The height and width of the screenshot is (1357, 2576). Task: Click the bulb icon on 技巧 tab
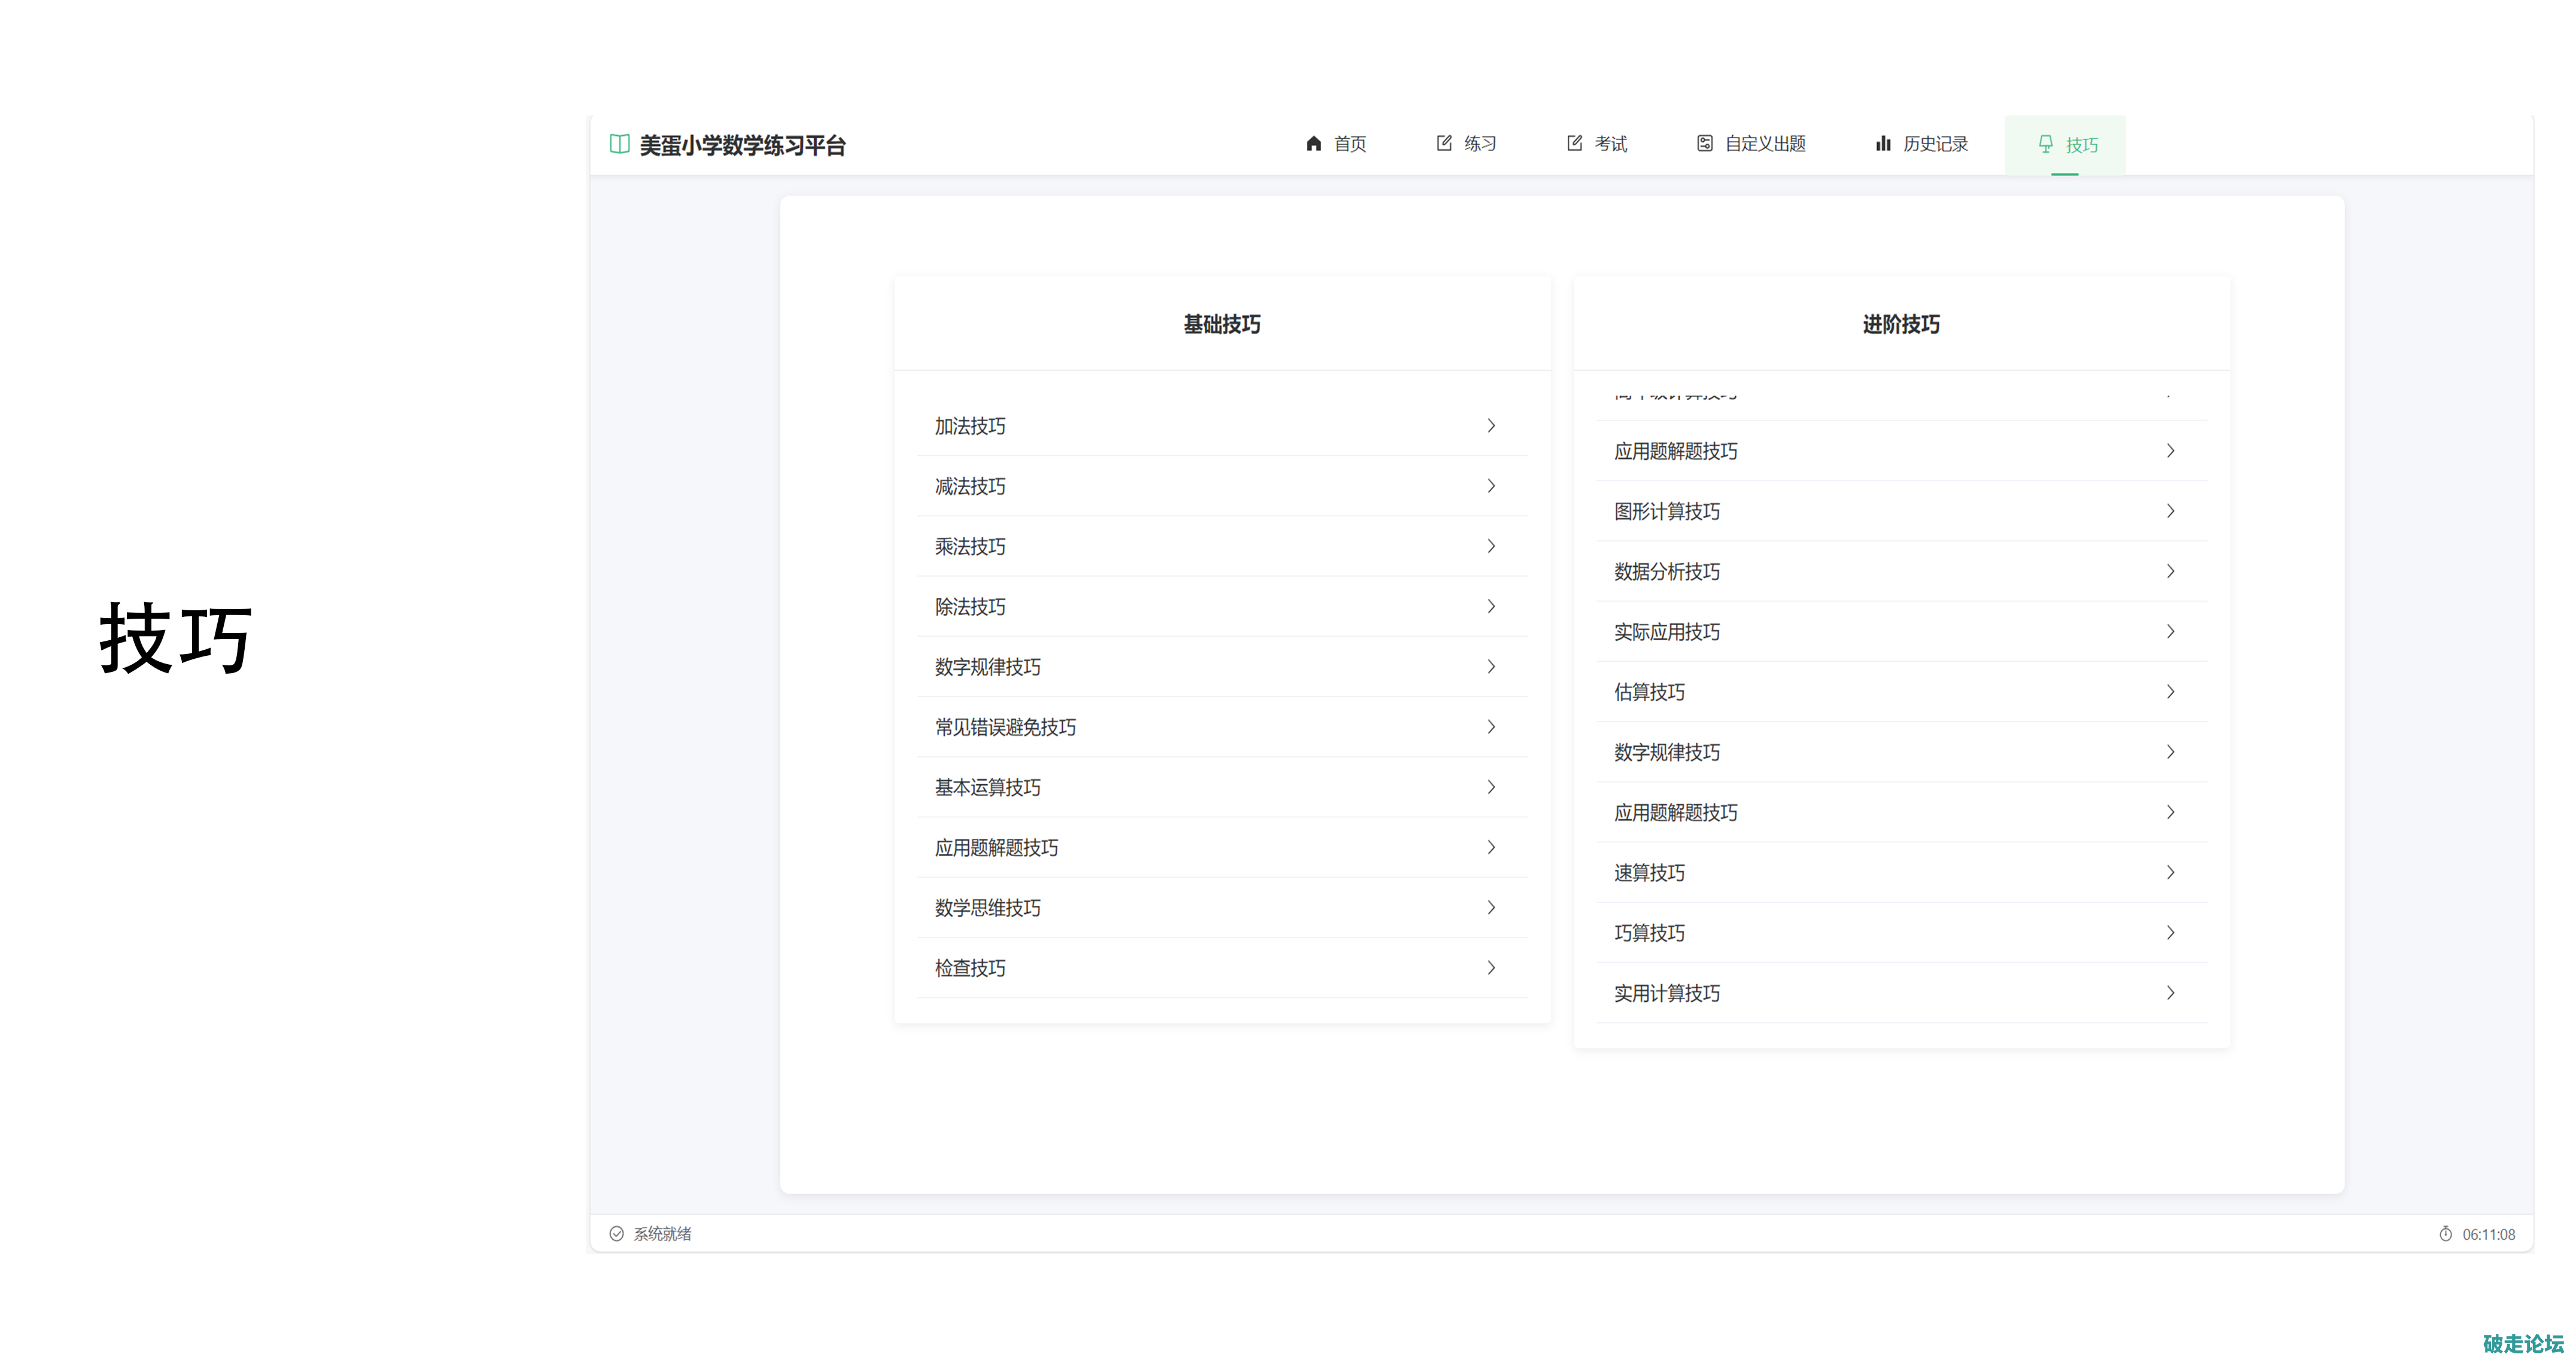tap(2045, 144)
